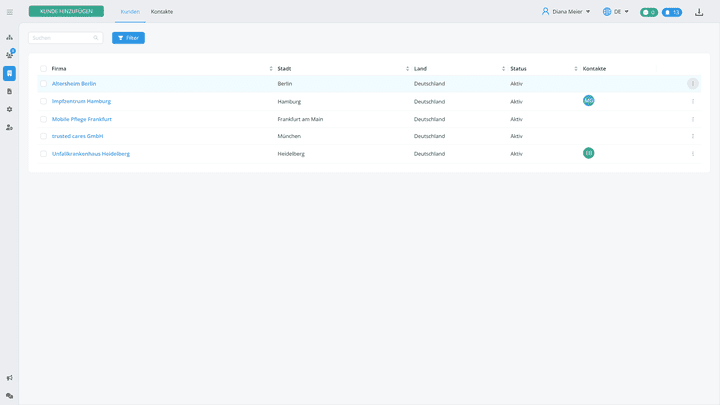Click the MG contact avatar
The height and width of the screenshot is (405, 720).
pyautogui.click(x=589, y=101)
